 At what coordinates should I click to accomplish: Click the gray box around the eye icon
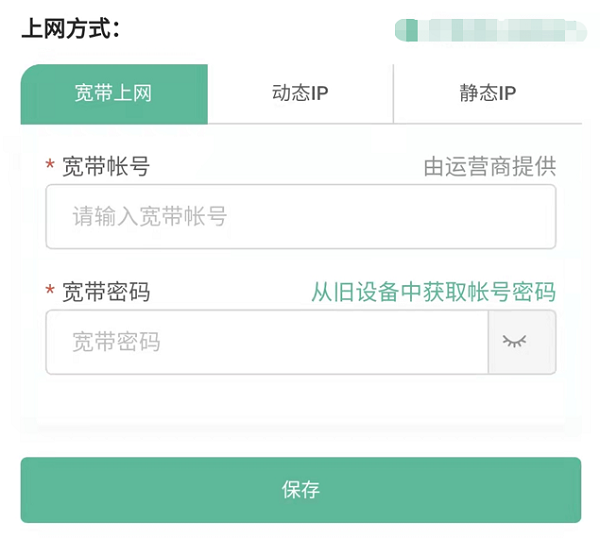538,342
